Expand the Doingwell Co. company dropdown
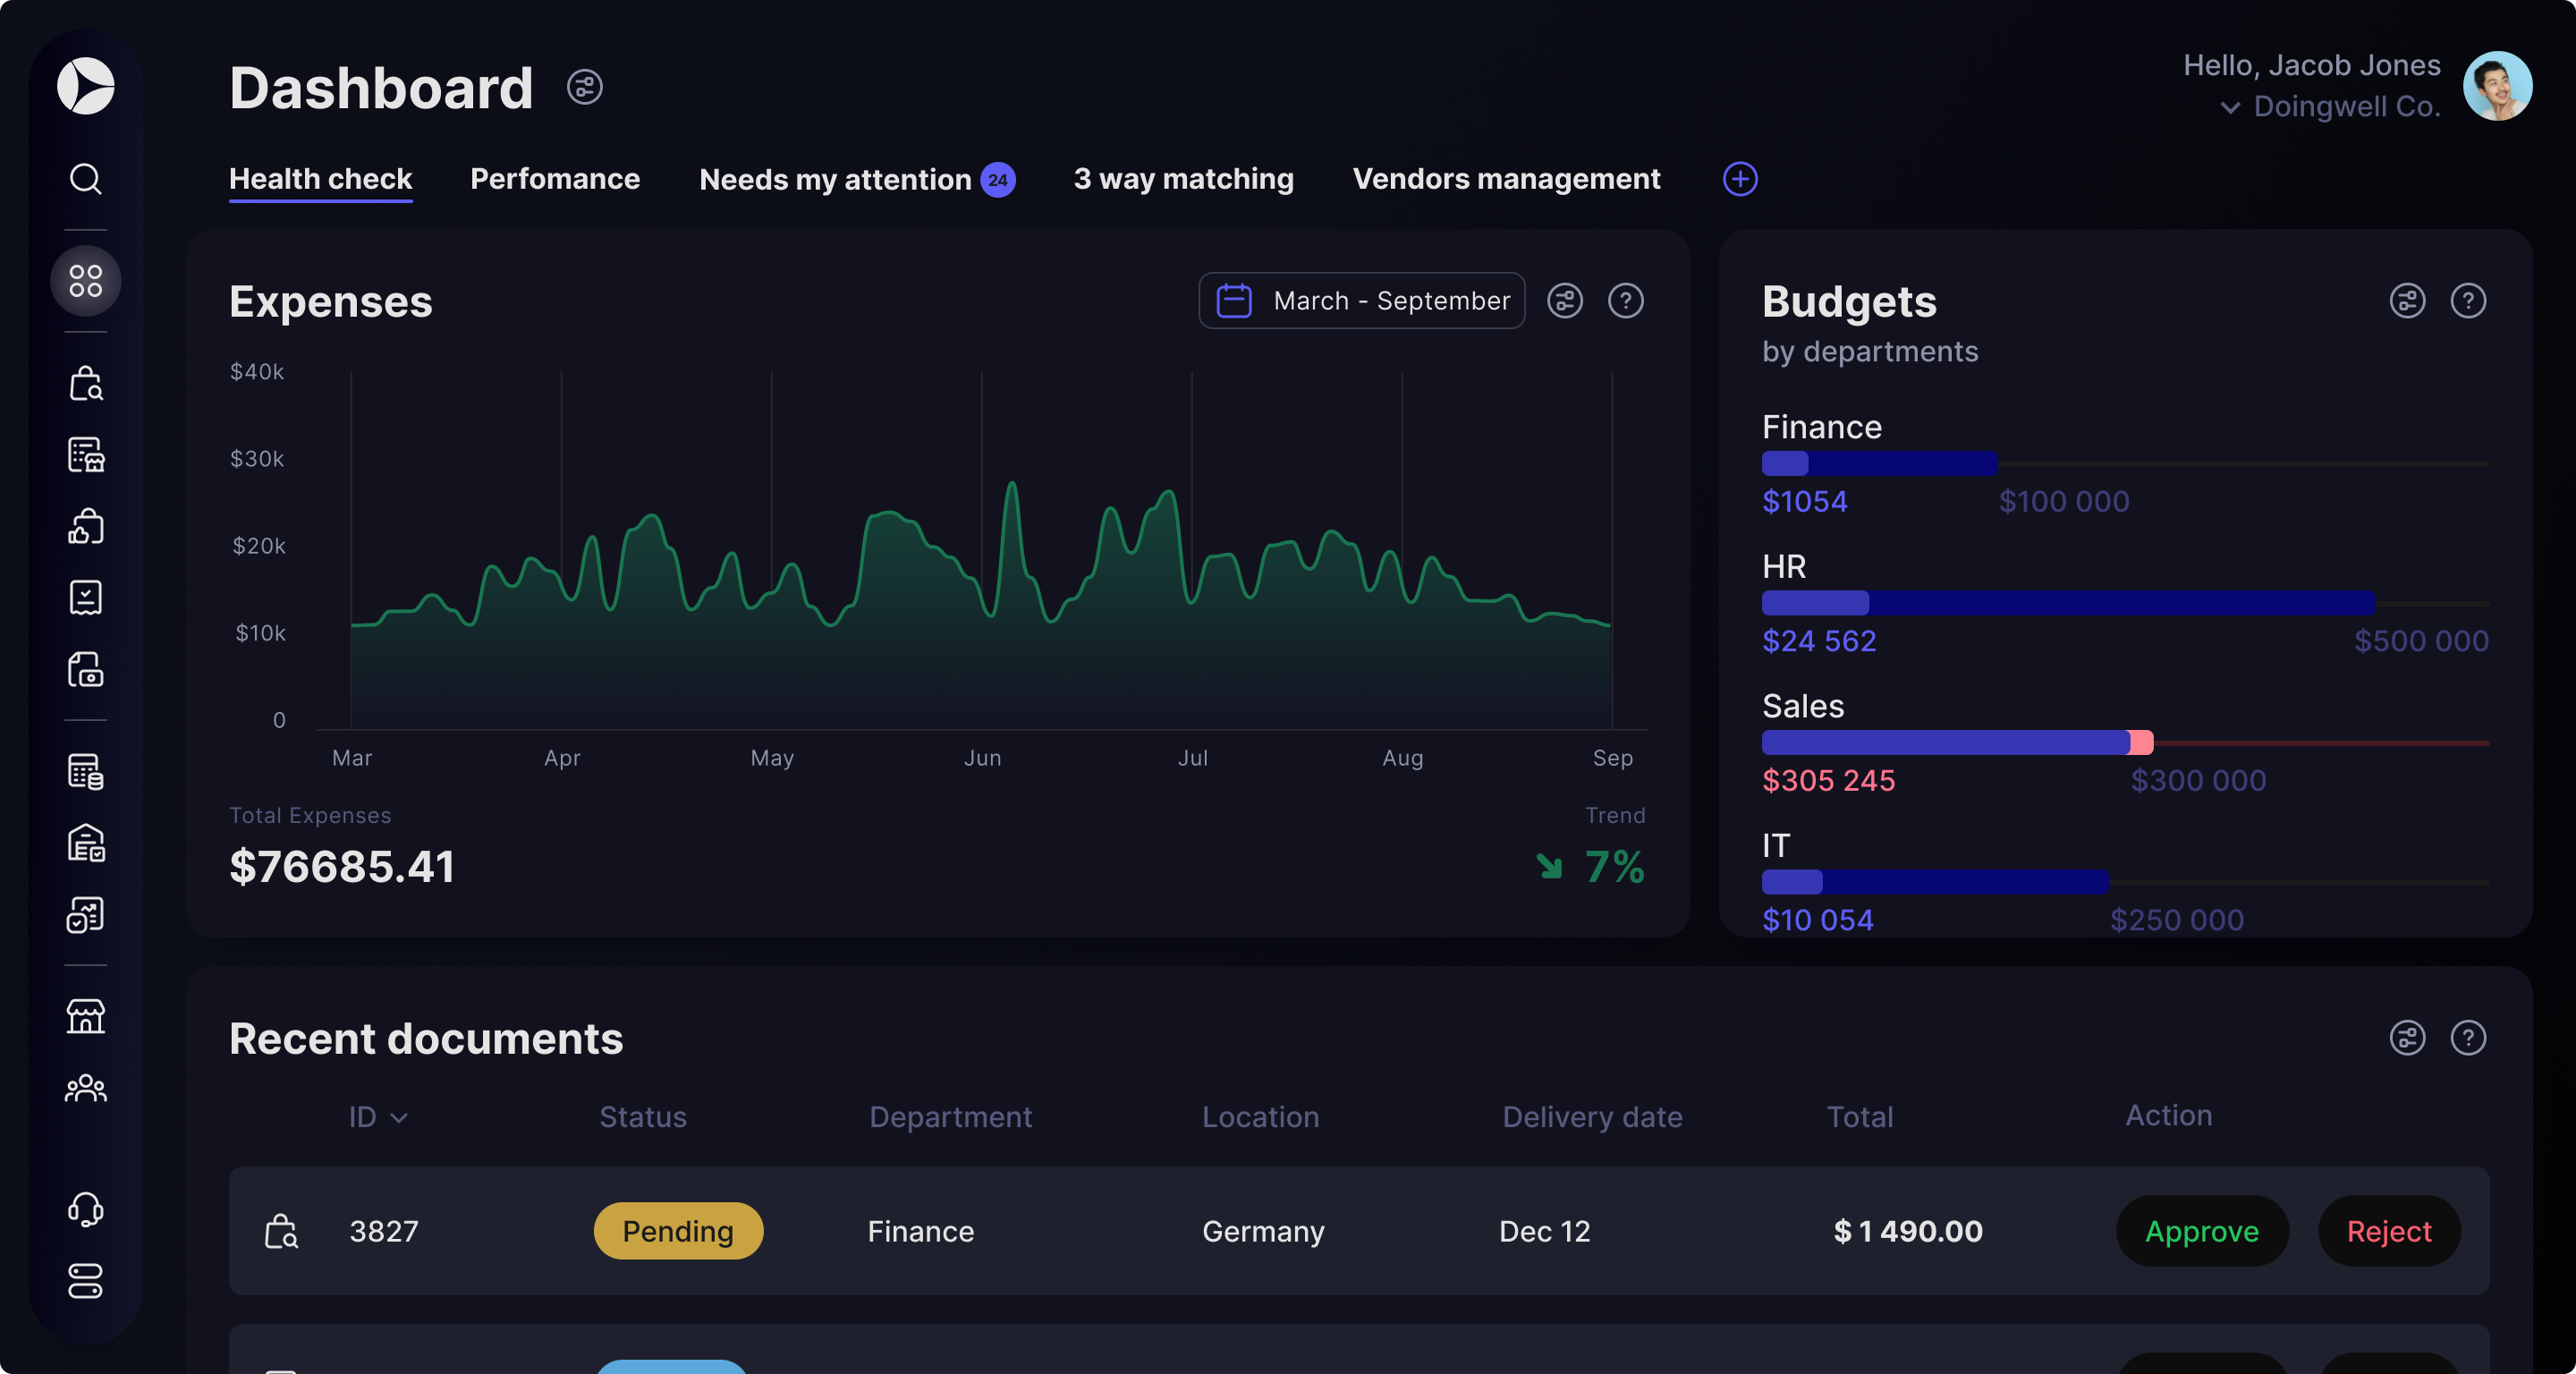 coord(2229,107)
